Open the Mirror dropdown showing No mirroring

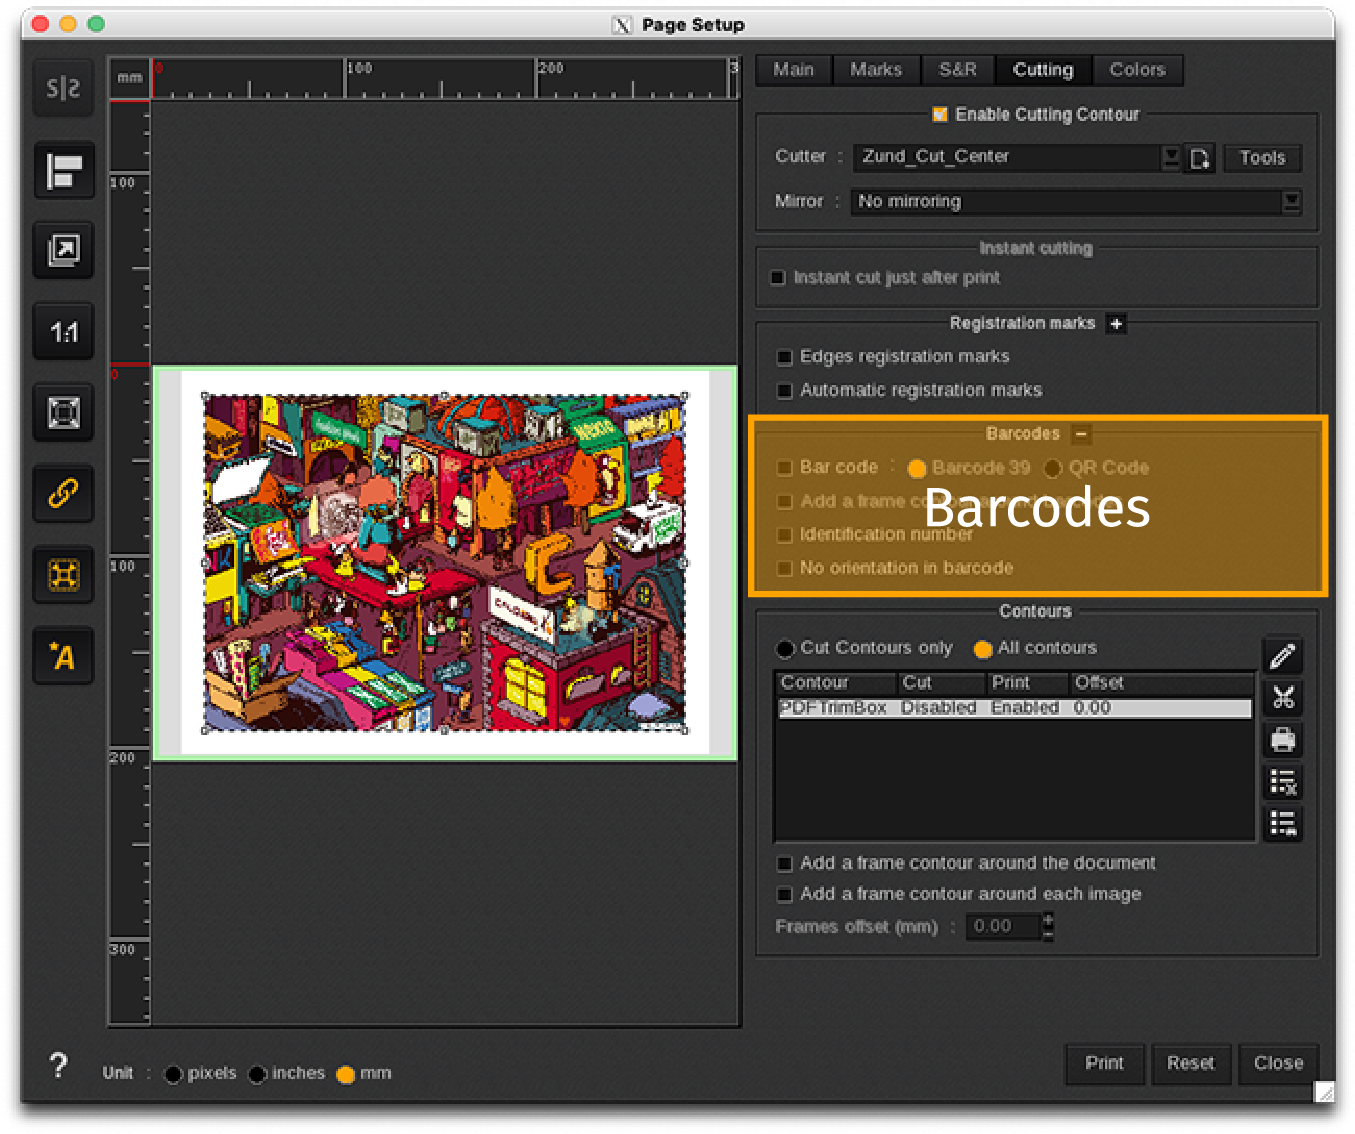(x=1292, y=202)
